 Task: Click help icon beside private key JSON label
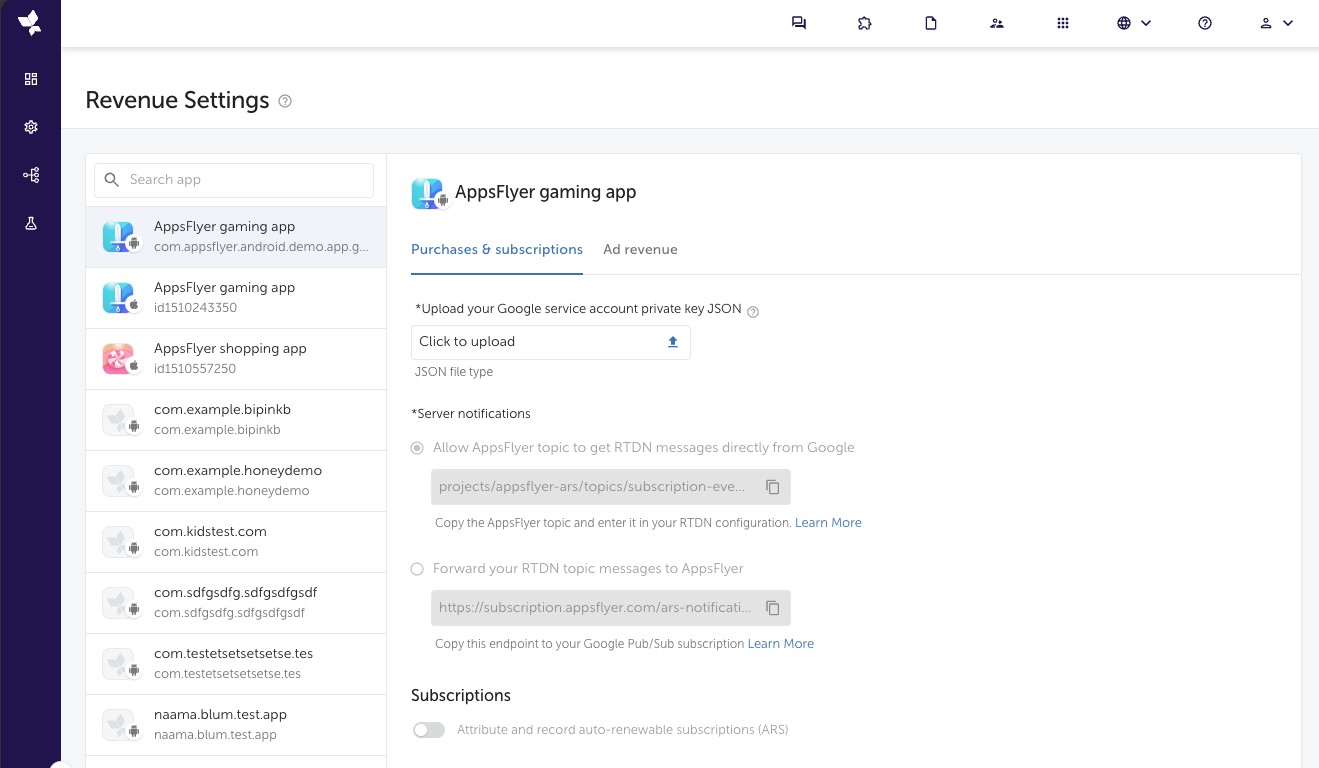pos(753,311)
